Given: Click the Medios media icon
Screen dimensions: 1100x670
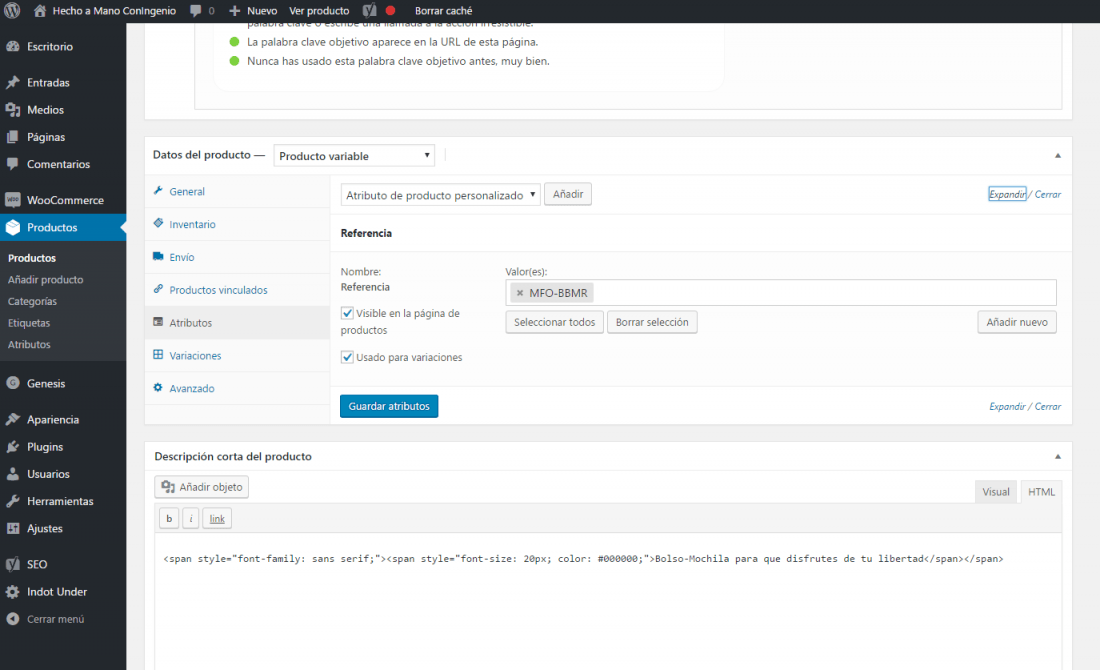Looking at the screenshot, I should tap(13, 109).
